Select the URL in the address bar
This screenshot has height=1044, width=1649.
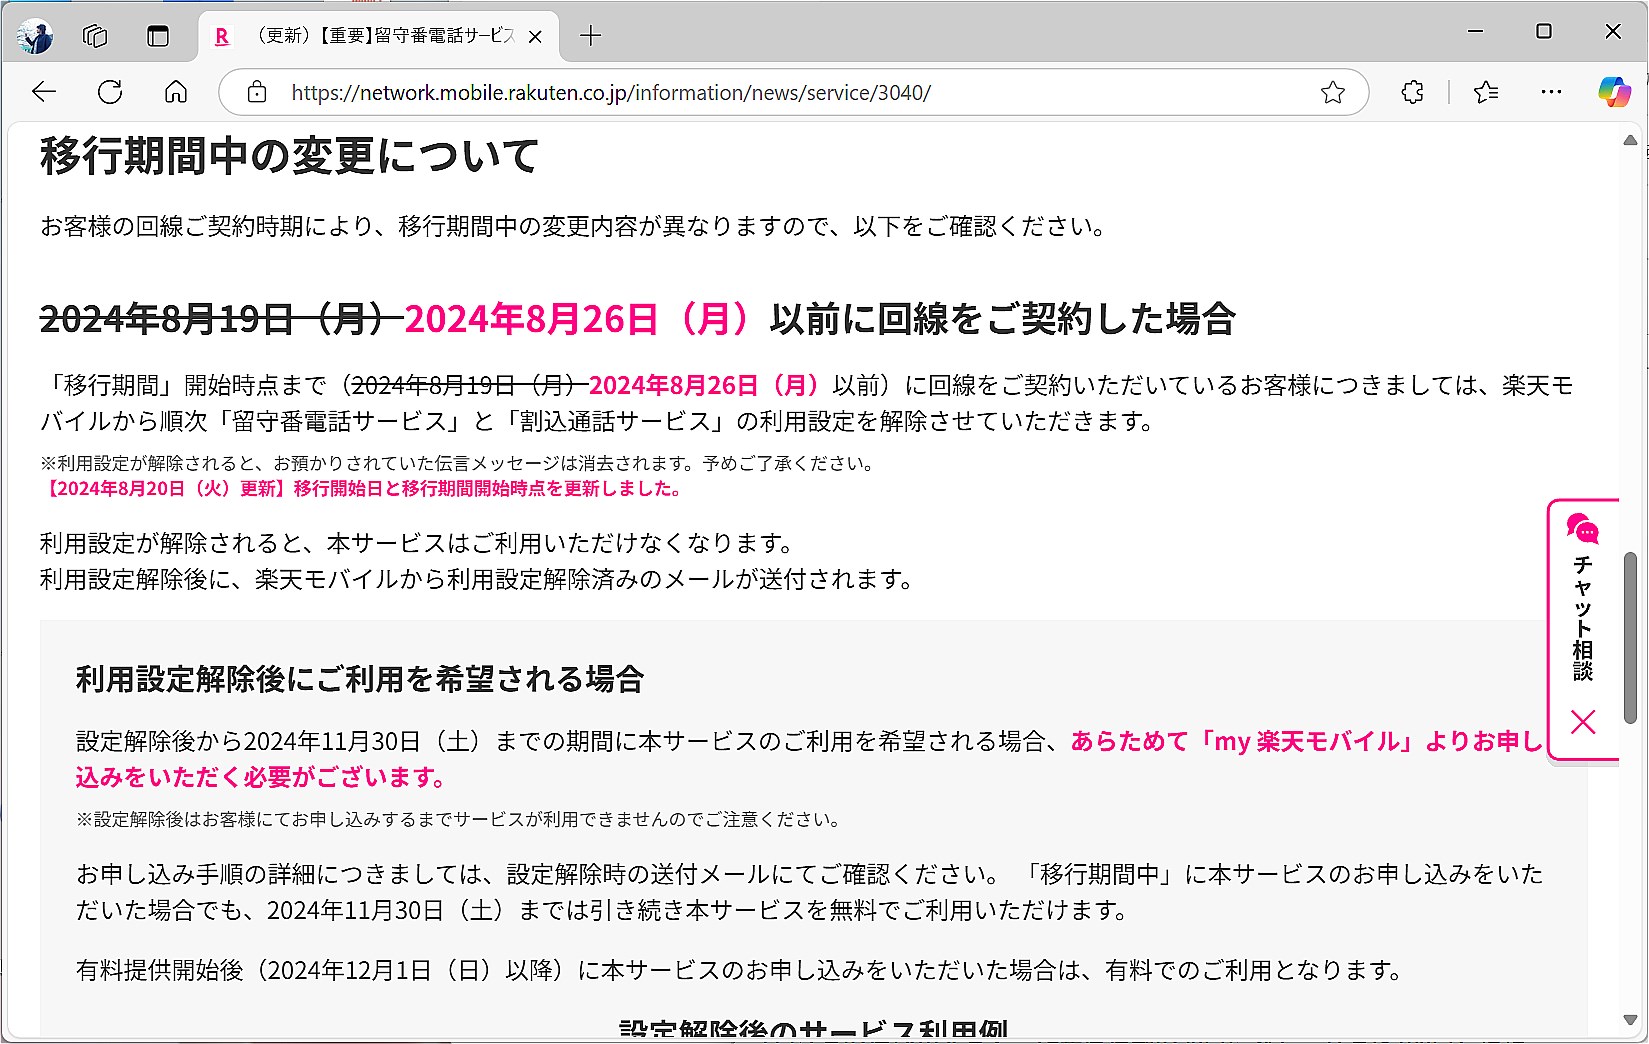click(x=610, y=92)
